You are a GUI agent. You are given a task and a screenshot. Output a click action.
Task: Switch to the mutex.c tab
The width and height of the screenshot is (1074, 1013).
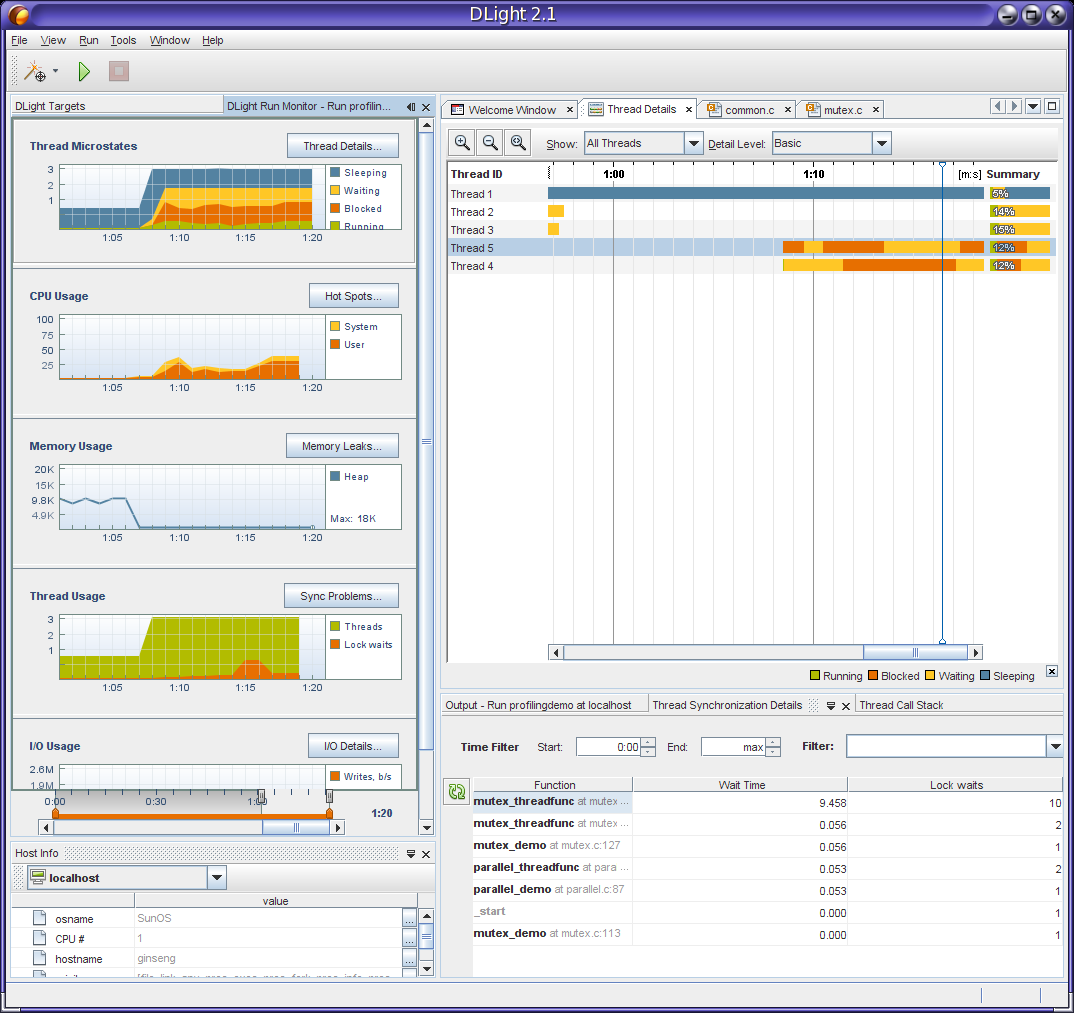point(842,110)
